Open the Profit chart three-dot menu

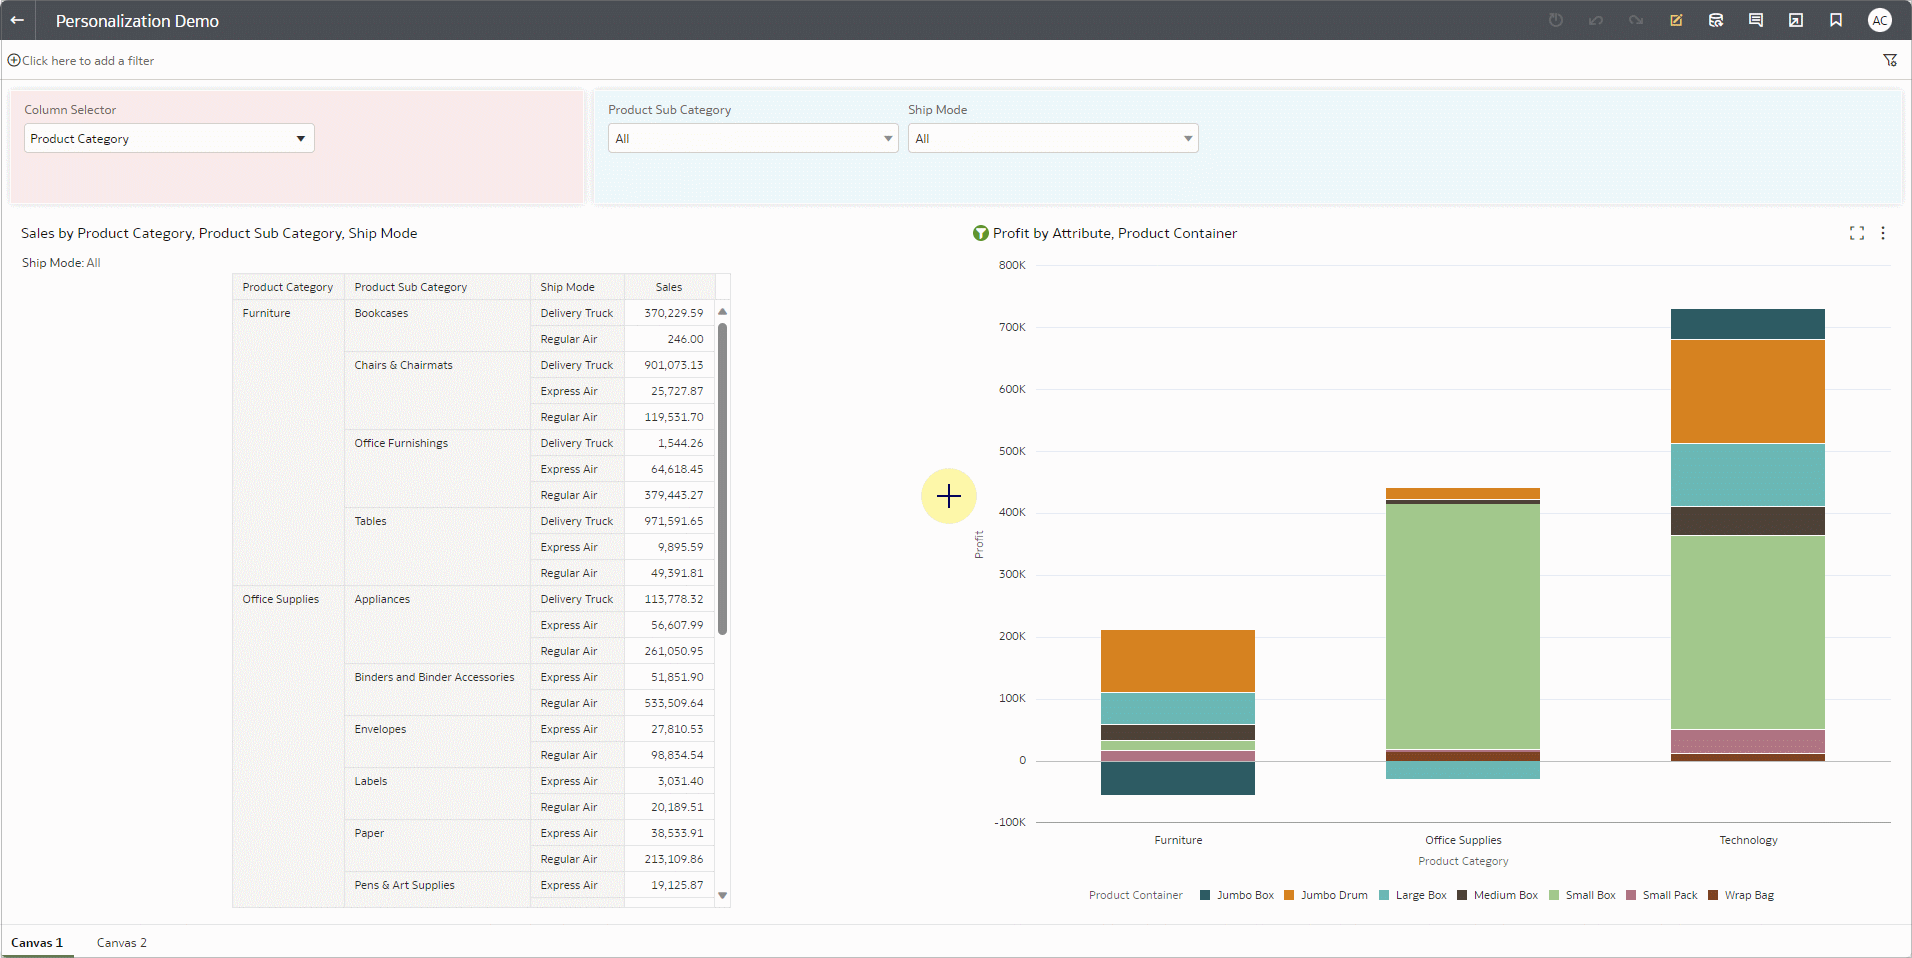(x=1883, y=233)
